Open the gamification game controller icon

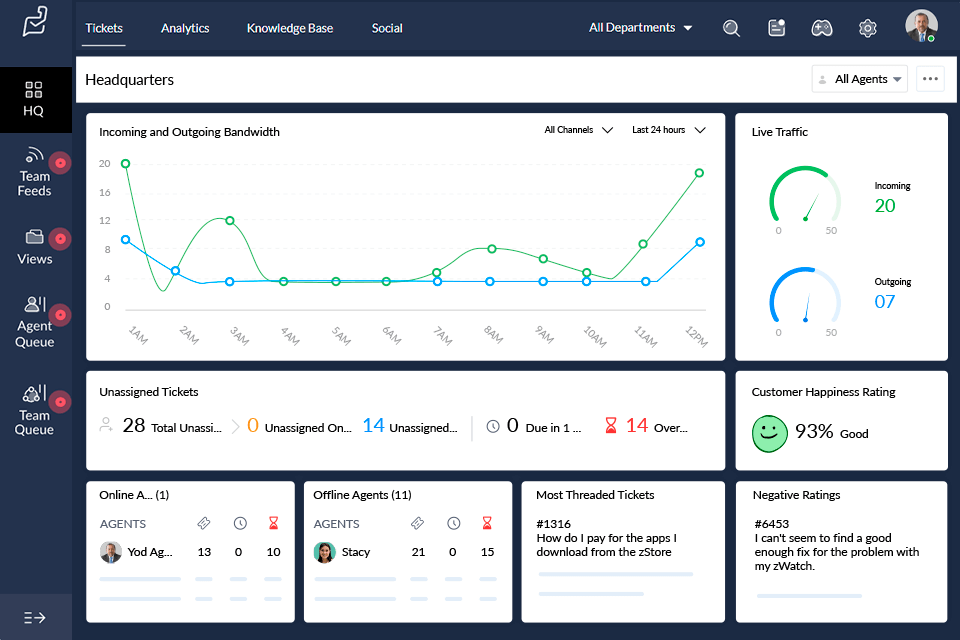[822, 28]
